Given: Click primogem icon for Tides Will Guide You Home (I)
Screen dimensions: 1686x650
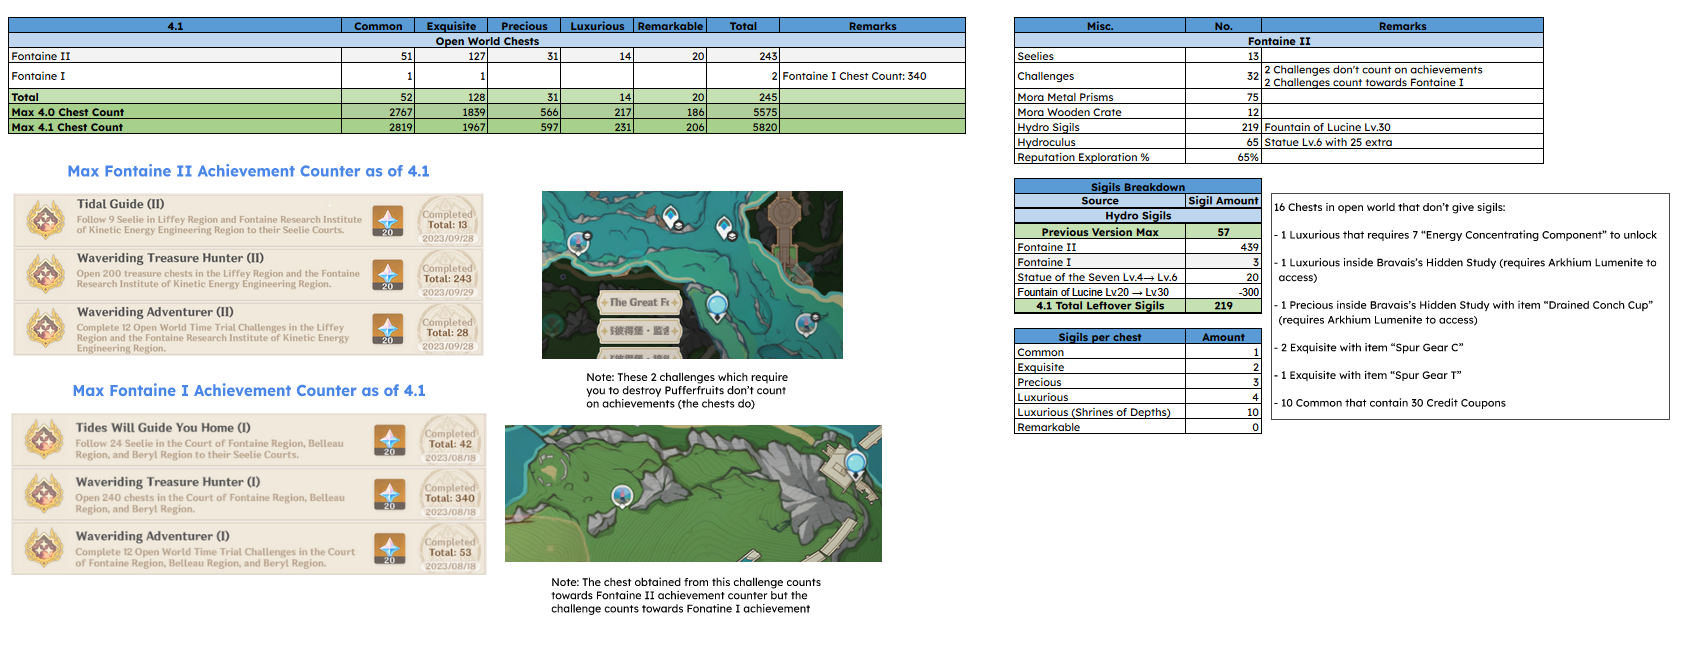Looking at the screenshot, I should coord(389,439).
